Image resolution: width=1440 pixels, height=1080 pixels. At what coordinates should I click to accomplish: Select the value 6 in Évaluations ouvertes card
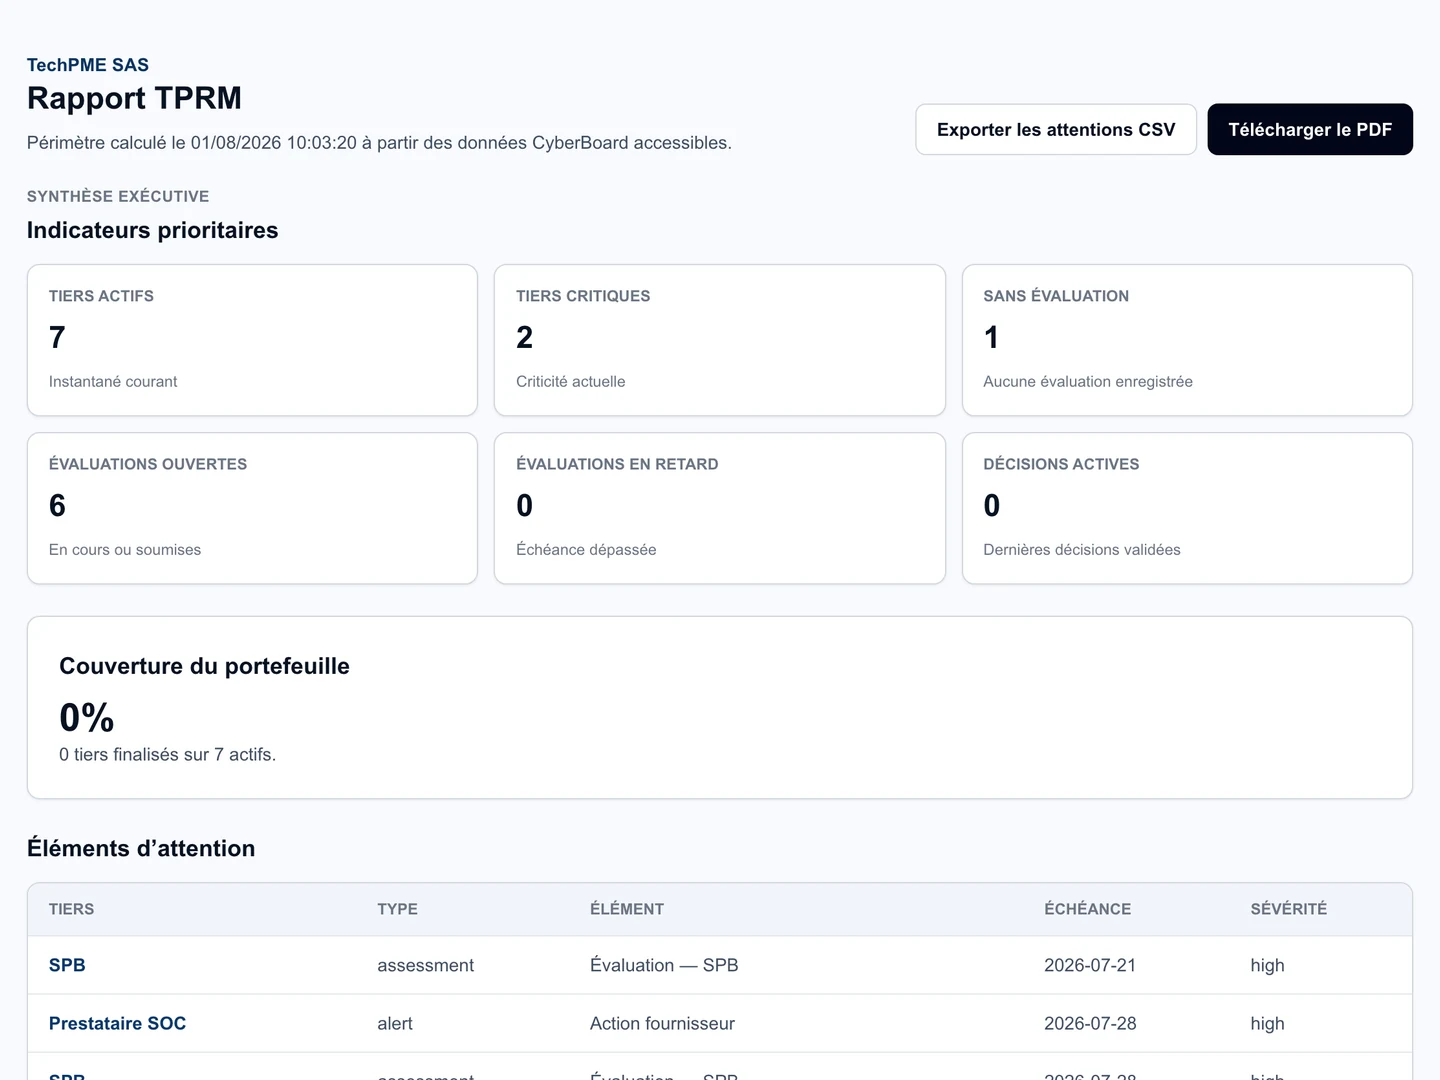pyautogui.click(x=57, y=506)
